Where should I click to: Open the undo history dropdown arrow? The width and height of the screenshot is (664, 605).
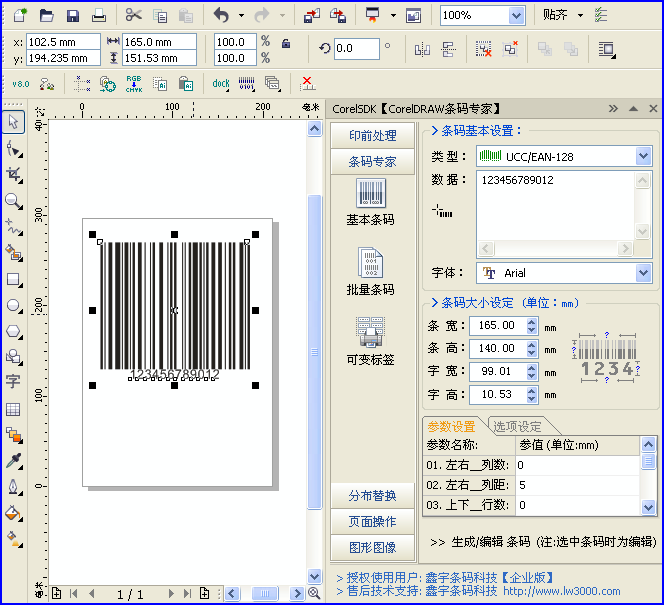(x=241, y=16)
